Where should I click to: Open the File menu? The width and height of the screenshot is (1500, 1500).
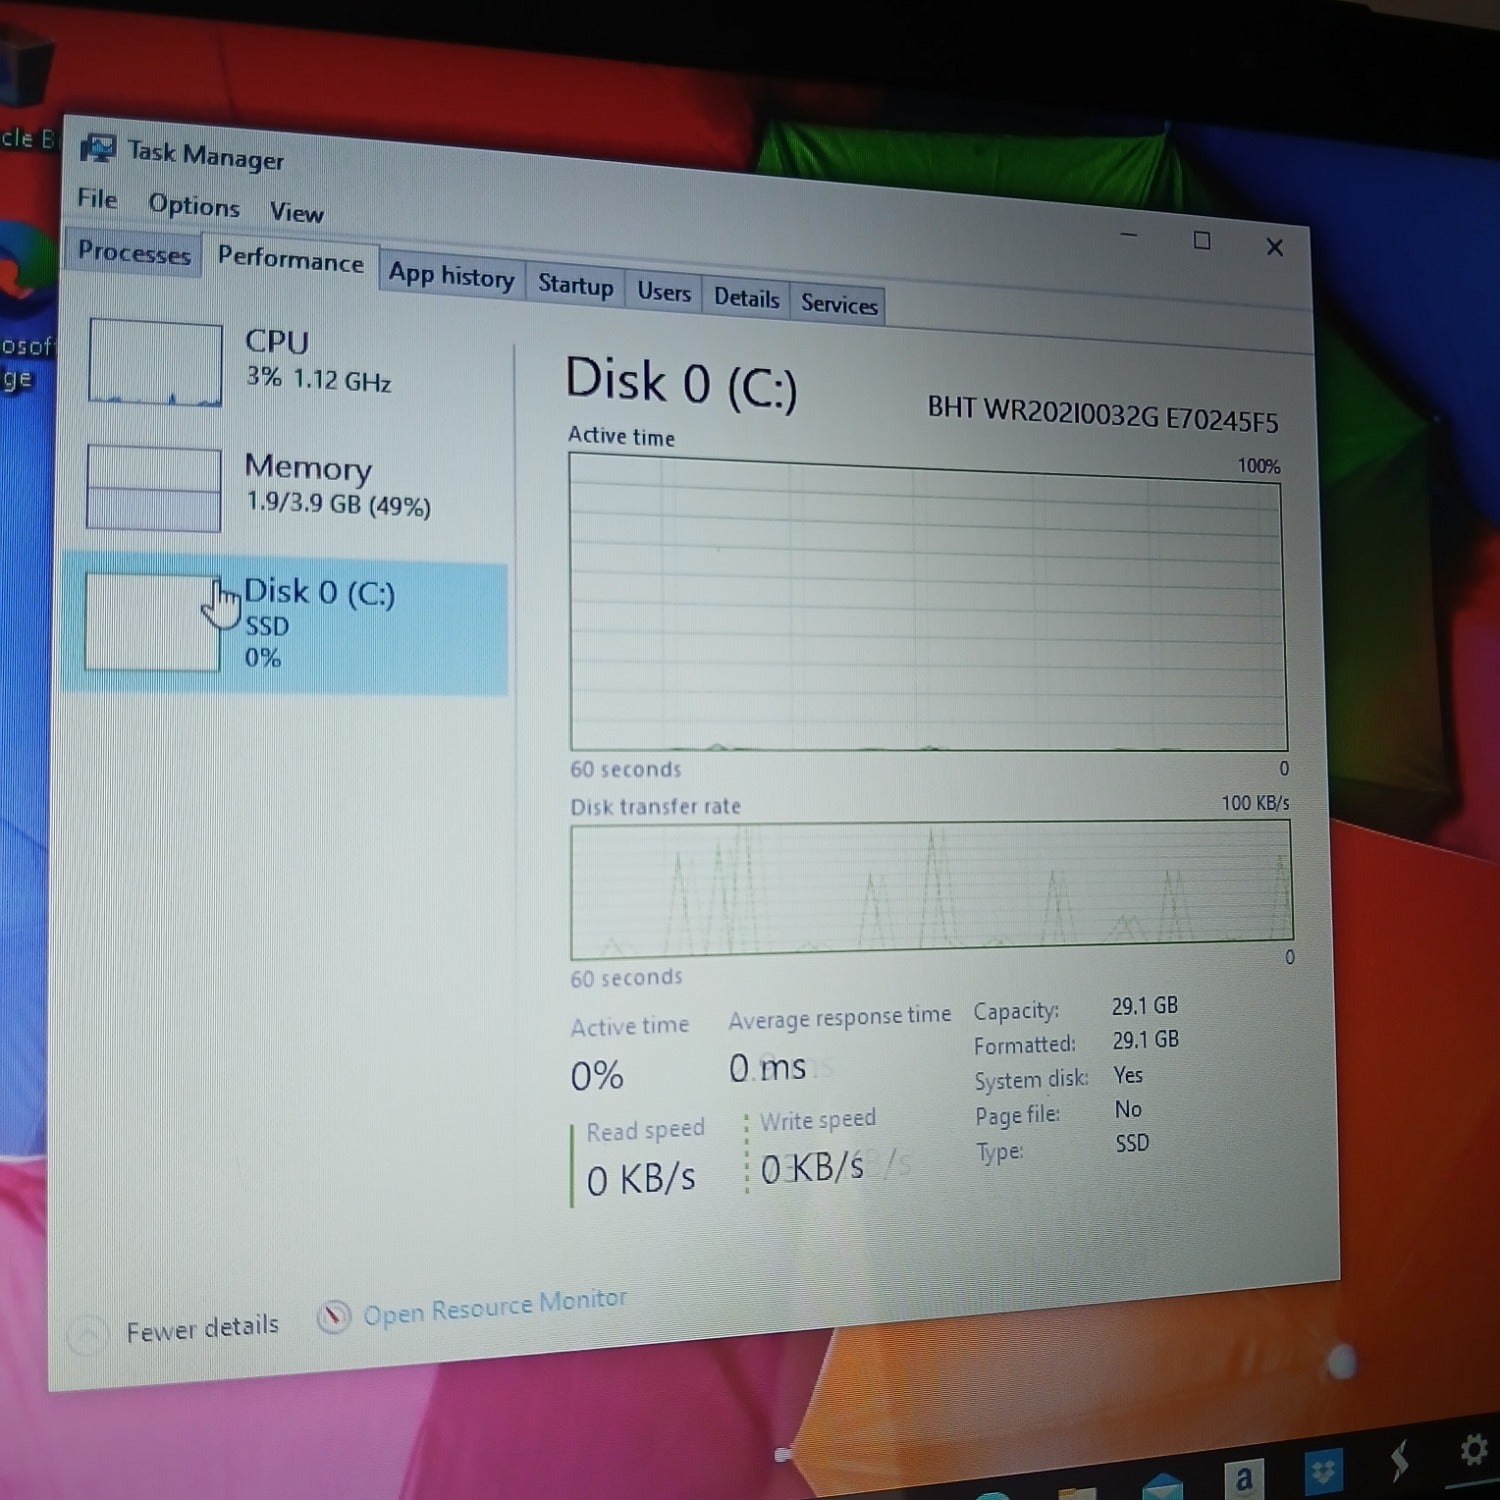(x=97, y=199)
